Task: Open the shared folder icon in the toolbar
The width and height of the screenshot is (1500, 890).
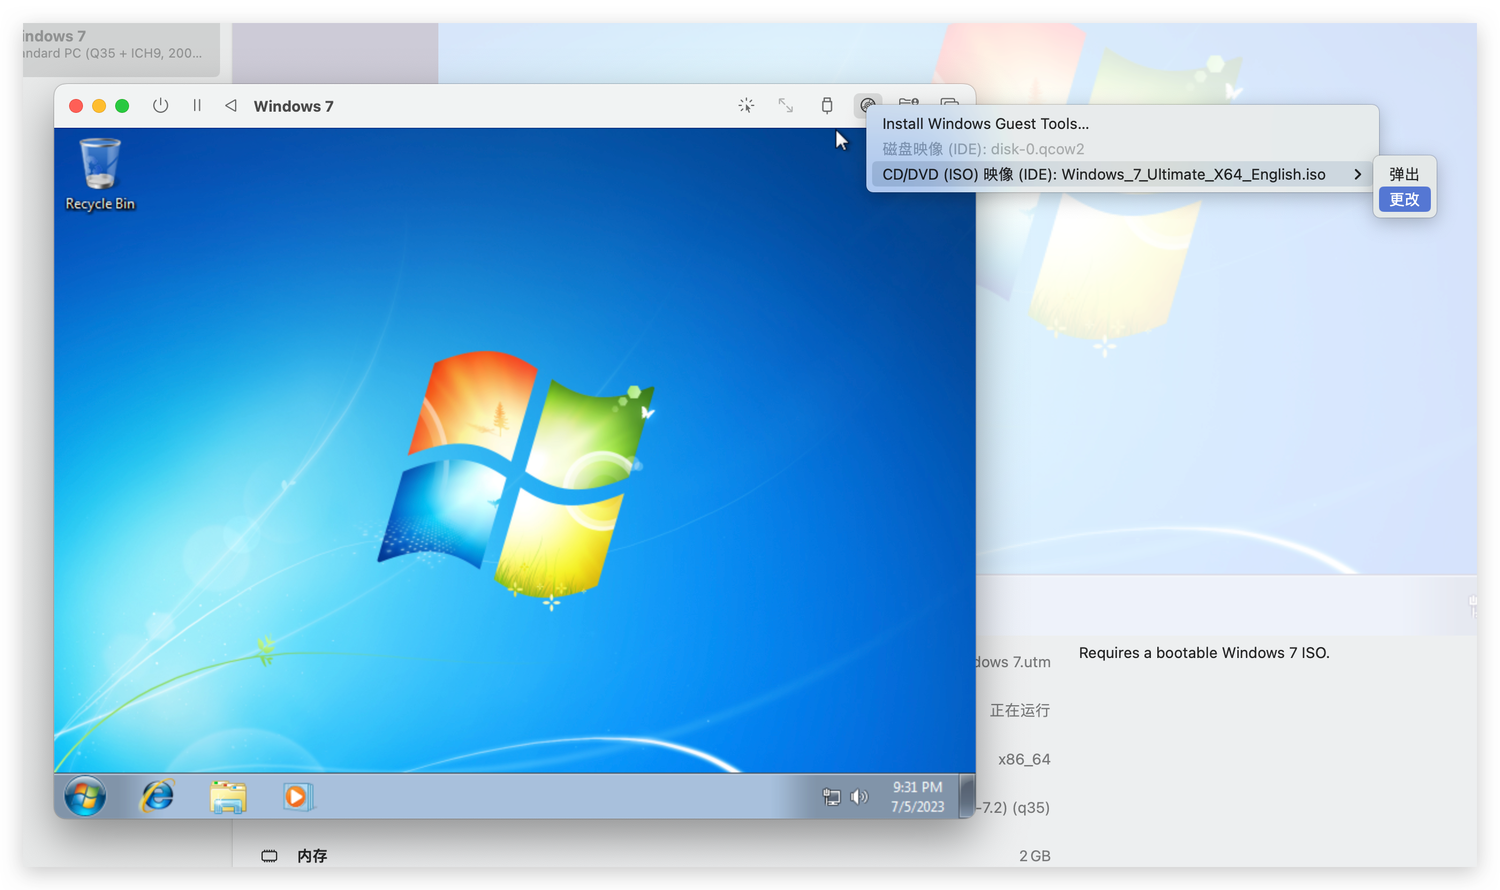Action: click(908, 103)
